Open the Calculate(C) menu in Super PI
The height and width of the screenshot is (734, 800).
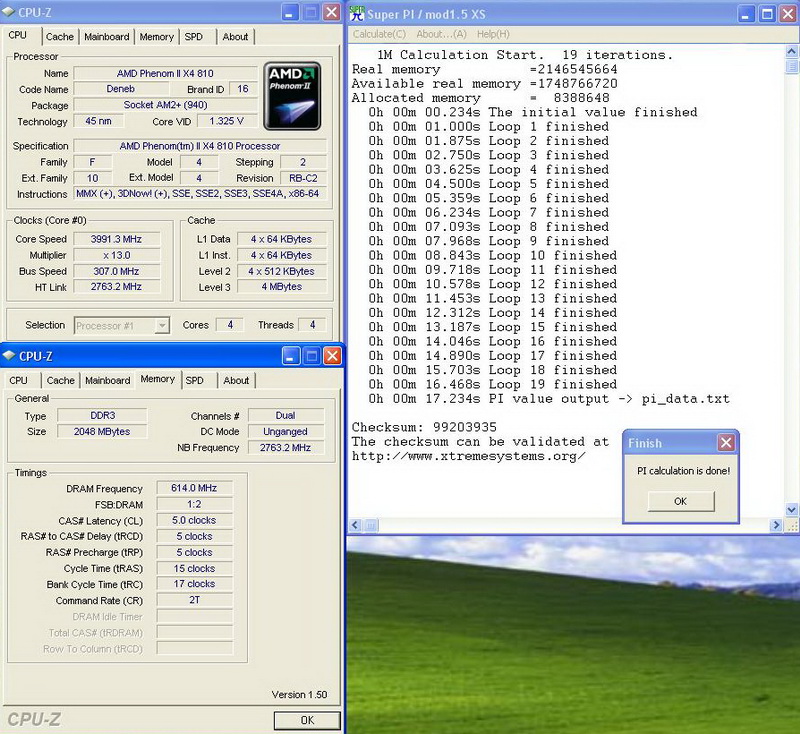(x=380, y=34)
